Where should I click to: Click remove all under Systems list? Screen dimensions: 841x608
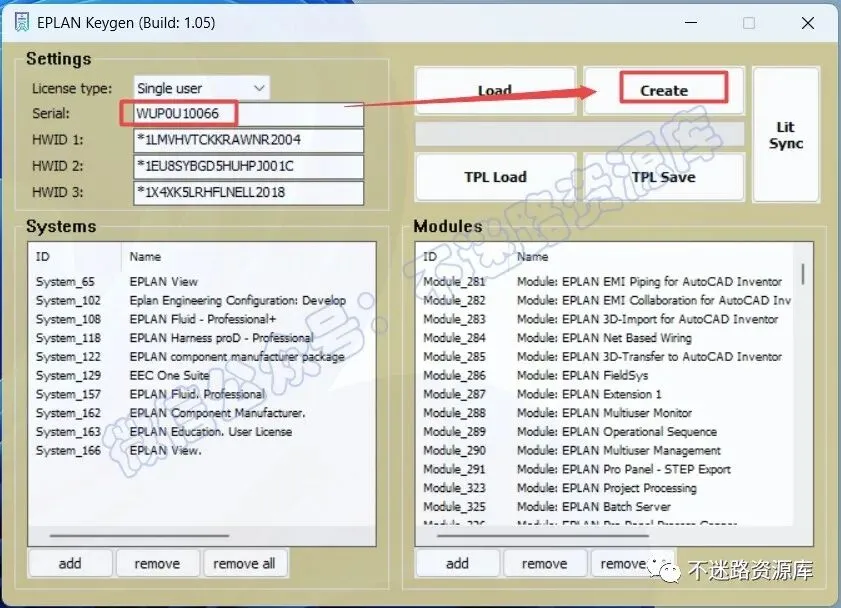click(x=245, y=563)
